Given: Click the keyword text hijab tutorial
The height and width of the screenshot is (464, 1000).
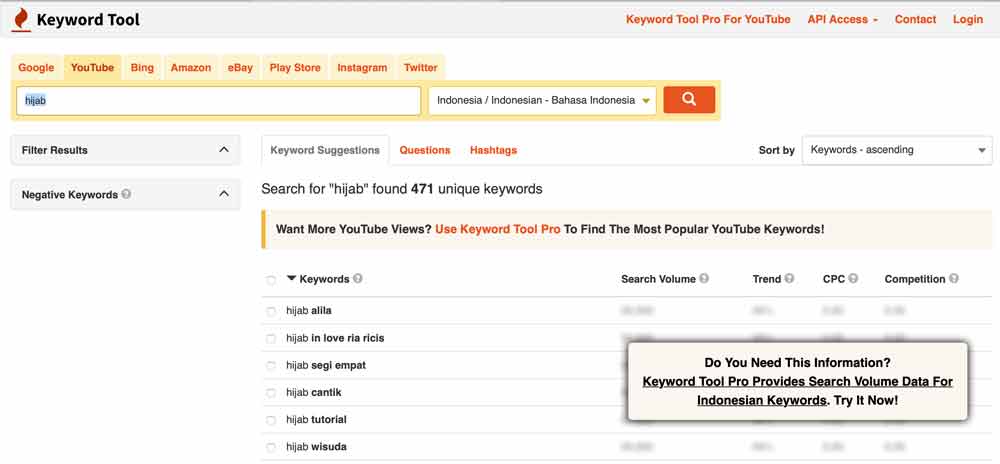Looking at the screenshot, I should click(316, 421).
